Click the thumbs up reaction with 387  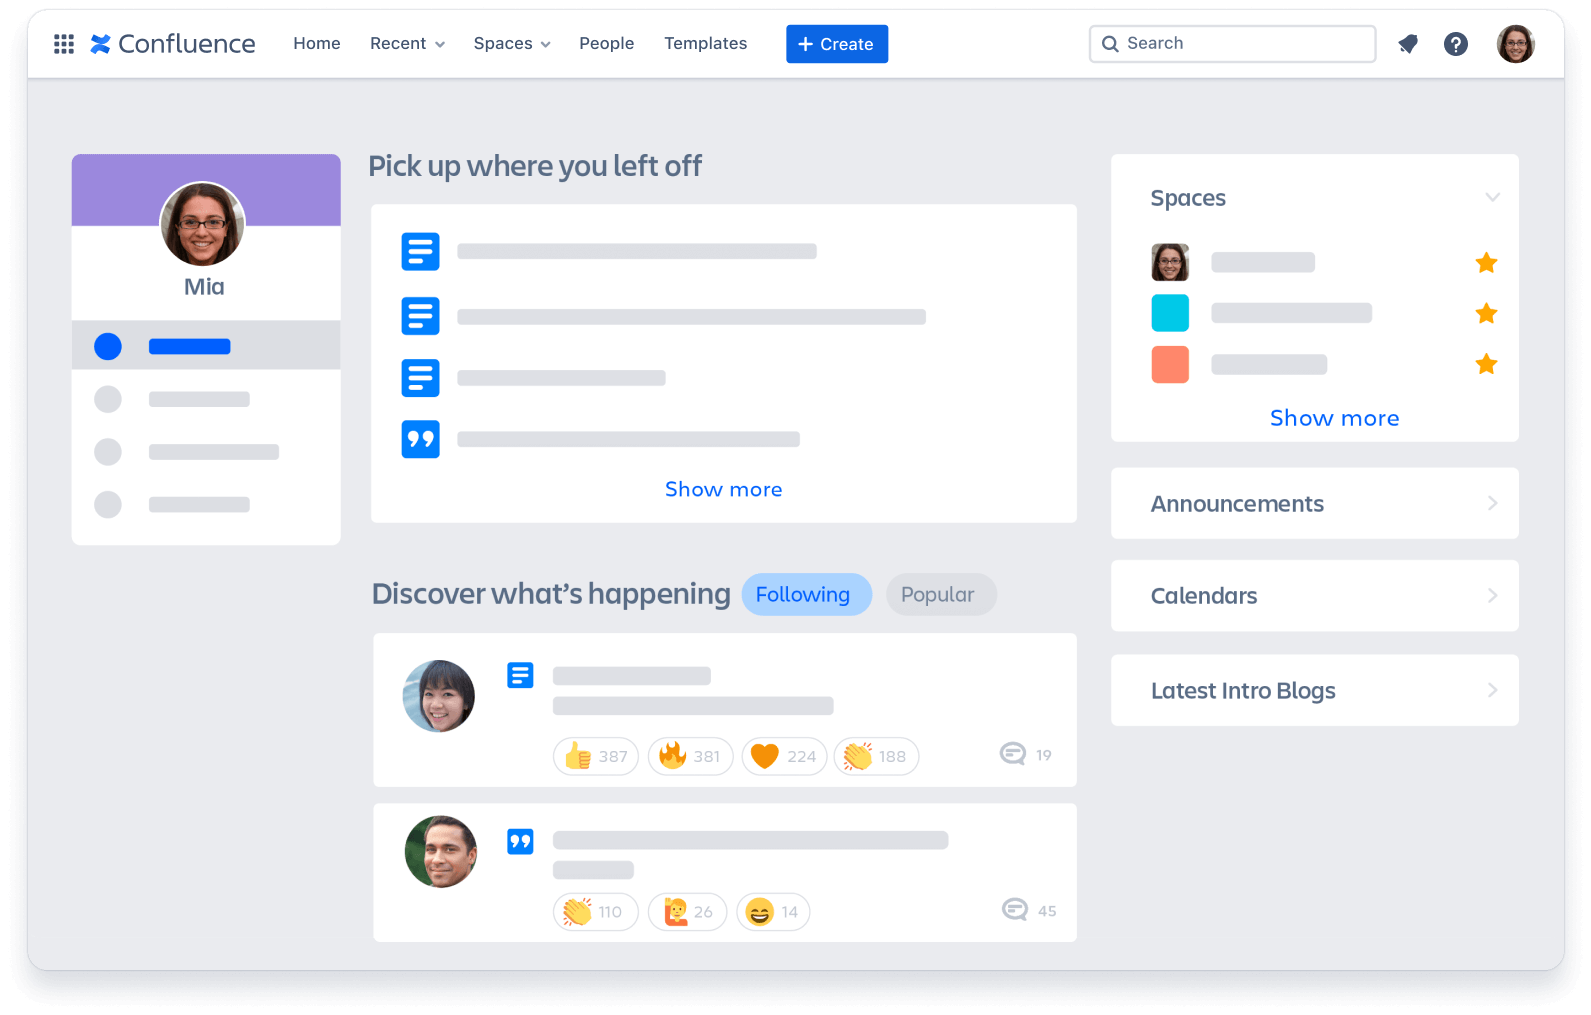pos(596,757)
